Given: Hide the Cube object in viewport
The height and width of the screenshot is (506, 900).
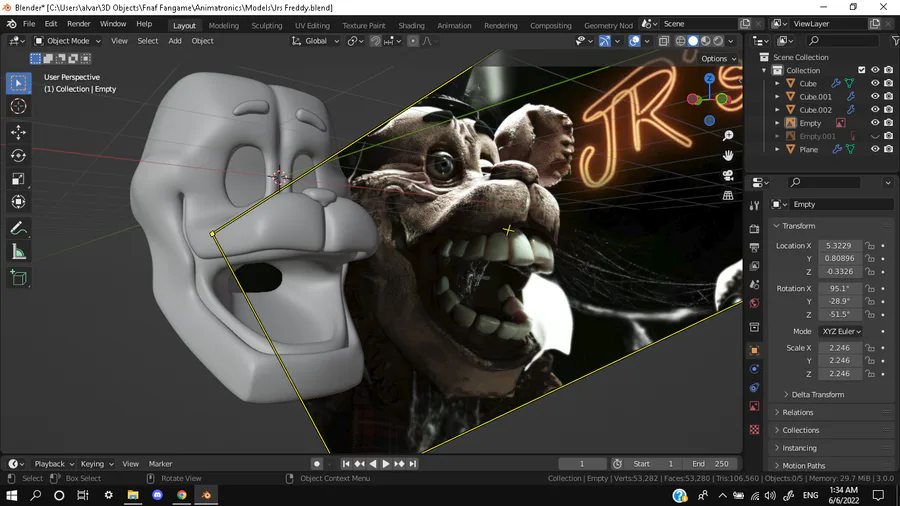Looking at the screenshot, I should pos(875,83).
